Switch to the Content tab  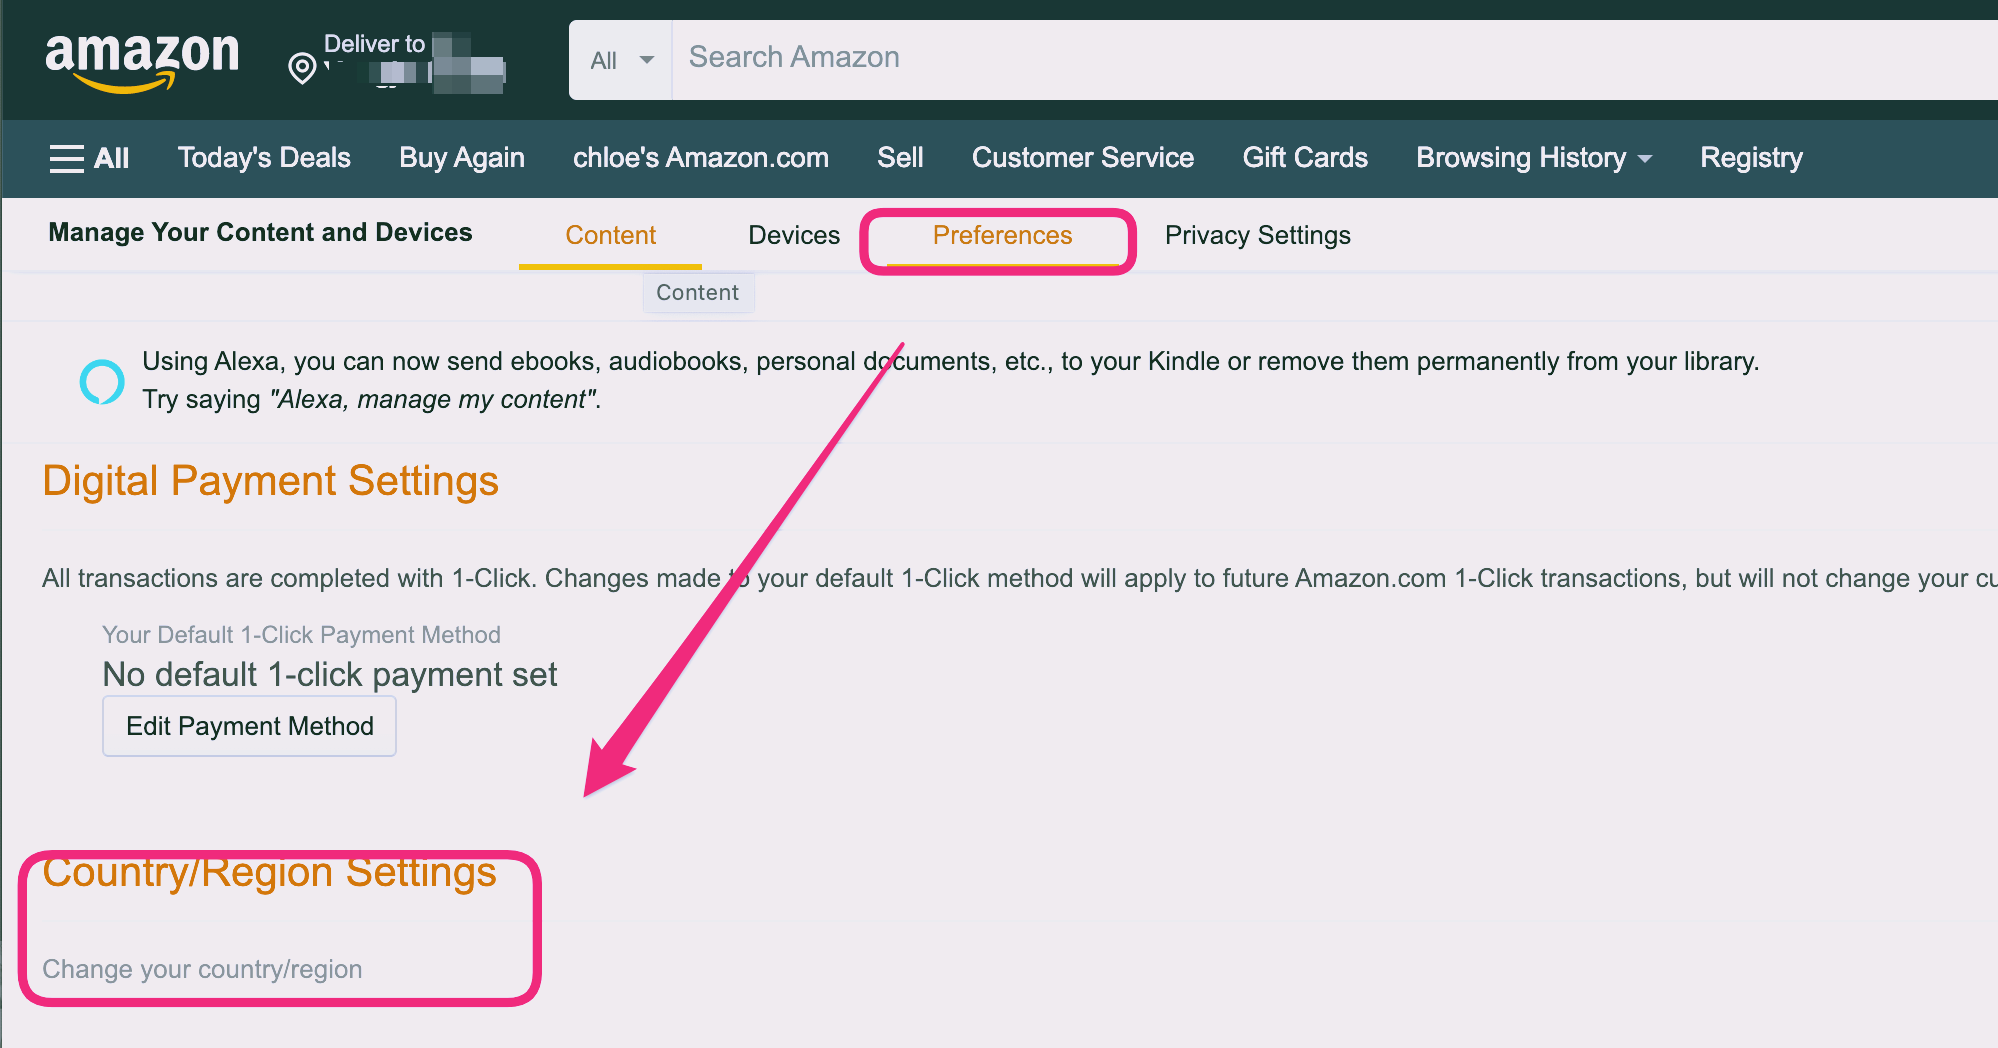pos(610,236)
